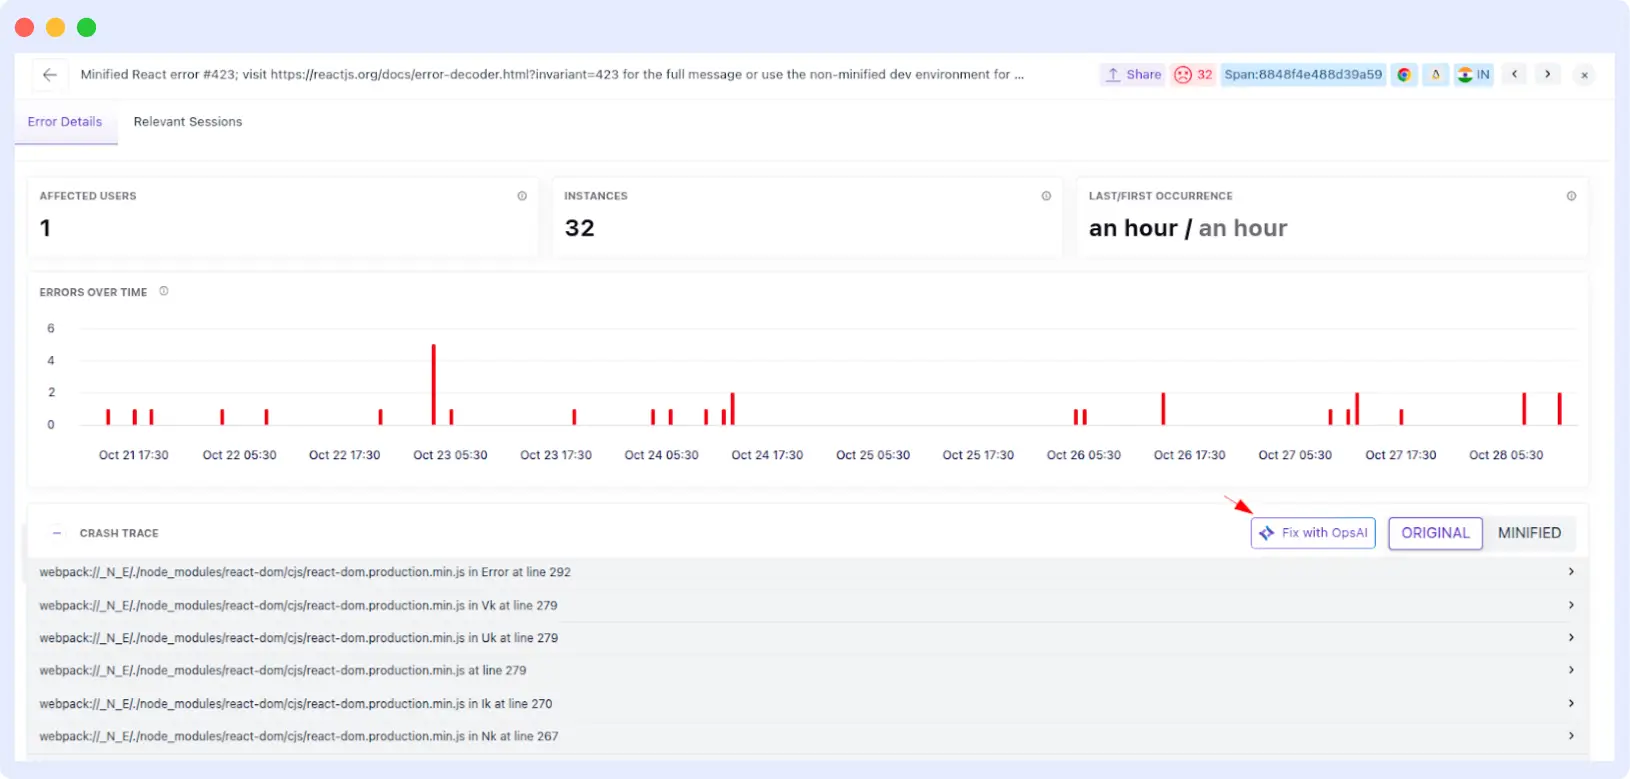Expand the stack frame 'in Vk at line 279'
The width and height of the screenshot is (1630, 779).
[x=1571, y=605]
